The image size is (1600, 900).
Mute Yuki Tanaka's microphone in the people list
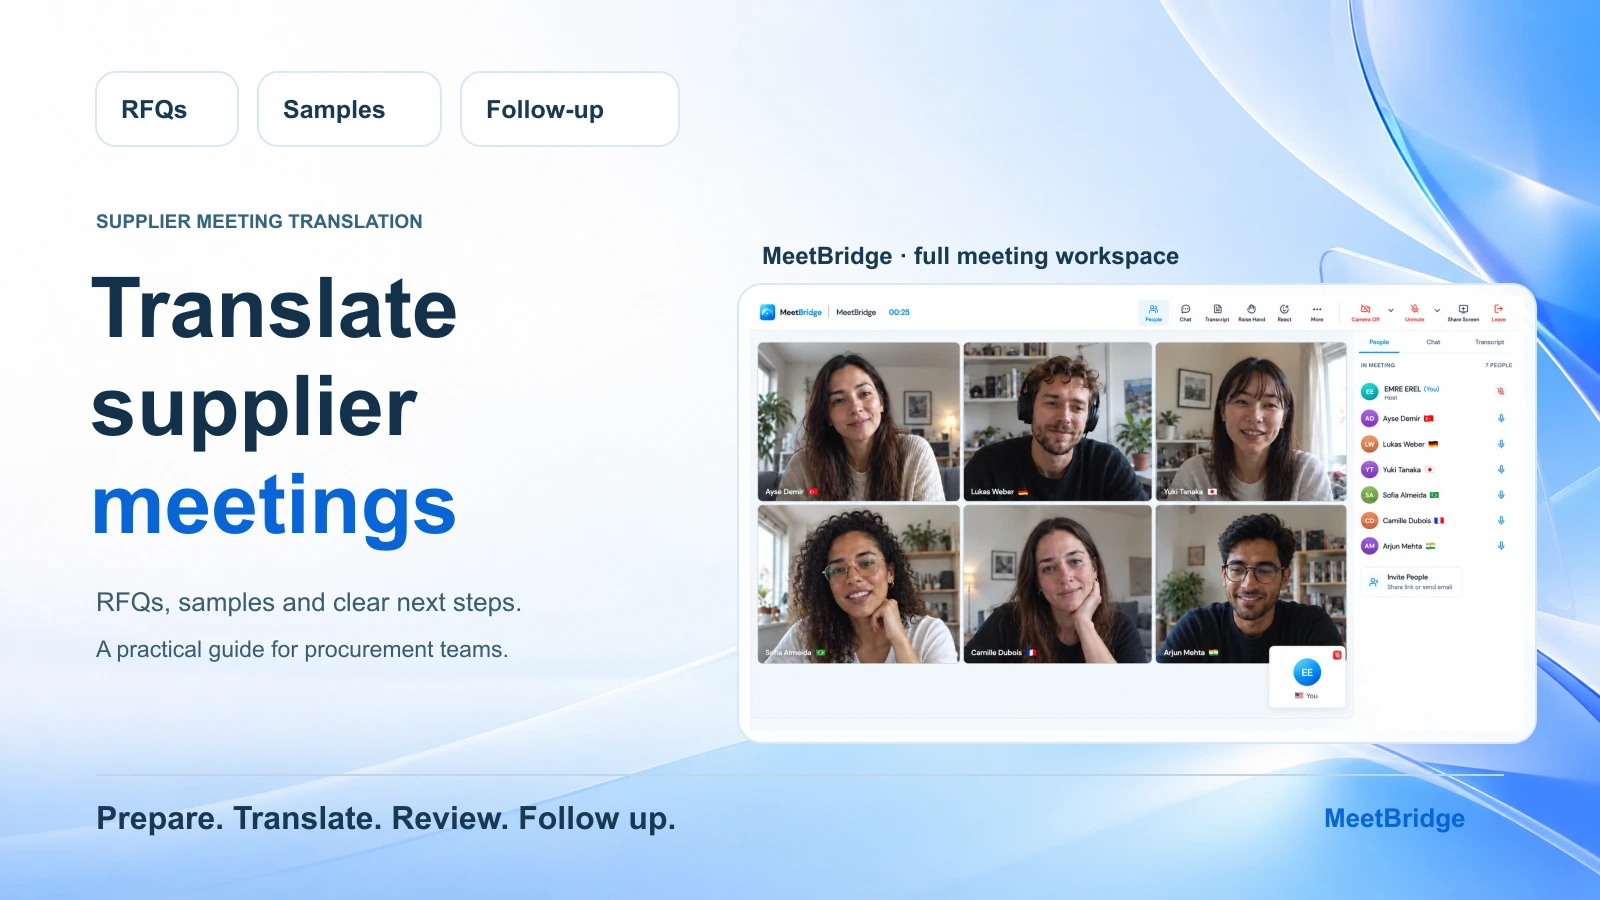click(1501, 470)
